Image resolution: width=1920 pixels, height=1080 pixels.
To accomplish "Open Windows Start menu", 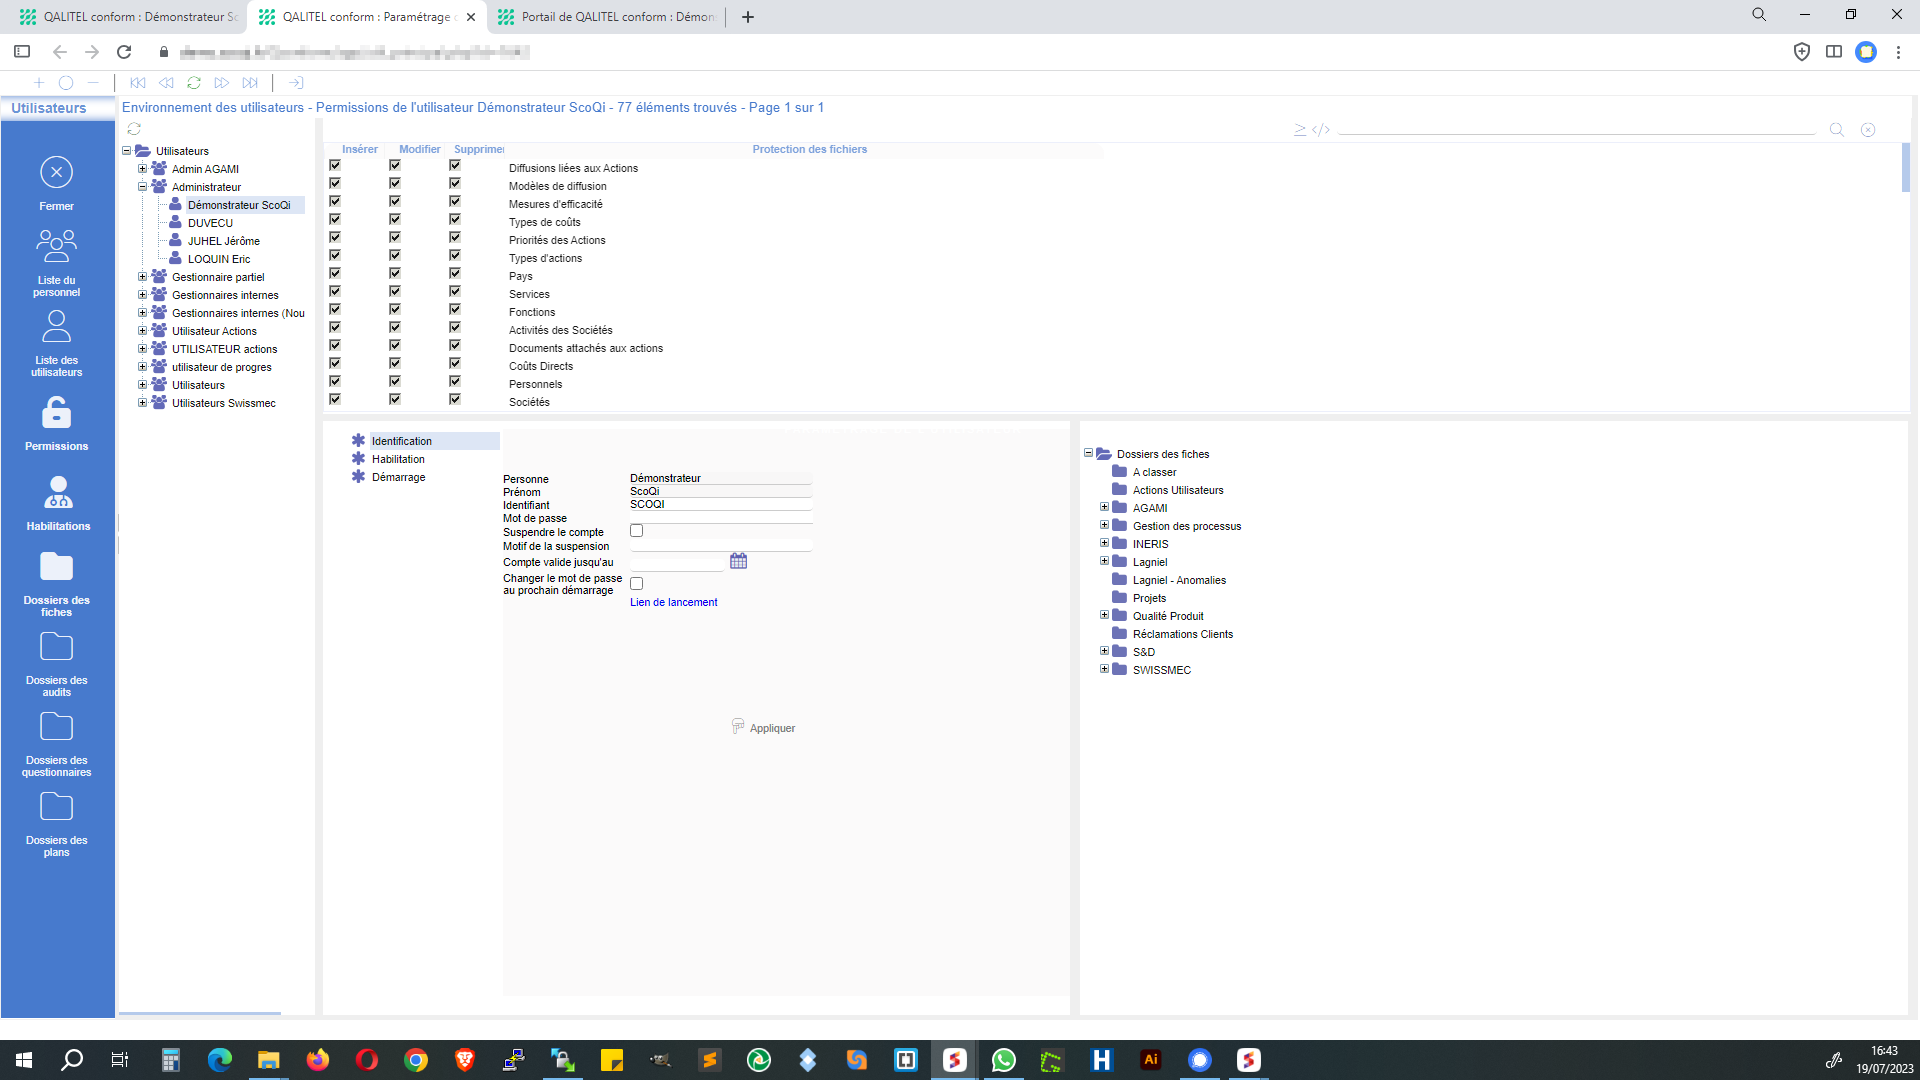I will point(24,1060).
